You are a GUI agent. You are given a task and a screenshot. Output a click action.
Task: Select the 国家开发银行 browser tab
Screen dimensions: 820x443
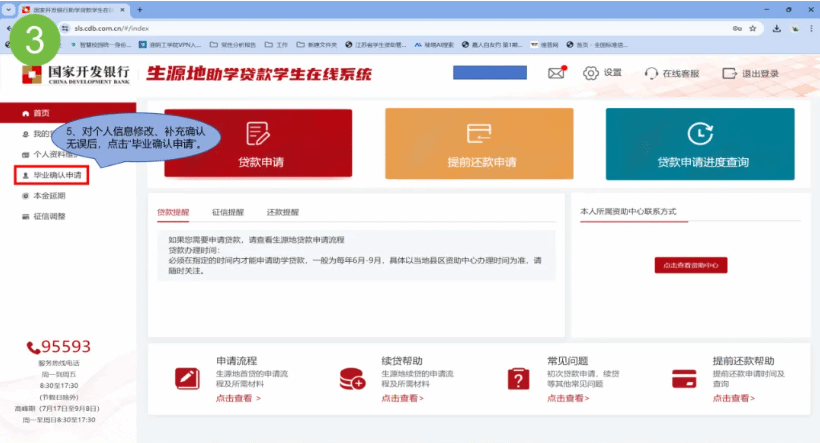73,10
